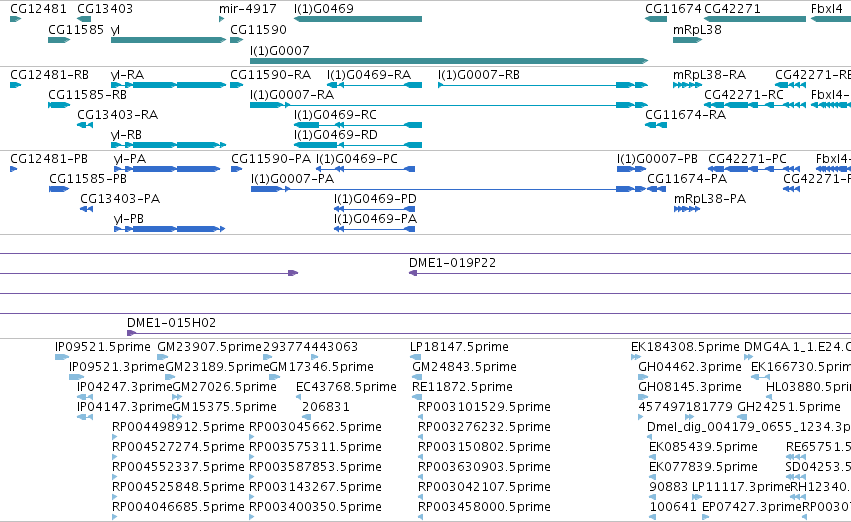851x522 pixels.
Task: Open EST GM24843.5prime
Action: pyautogui.click(x=464, y=367)
